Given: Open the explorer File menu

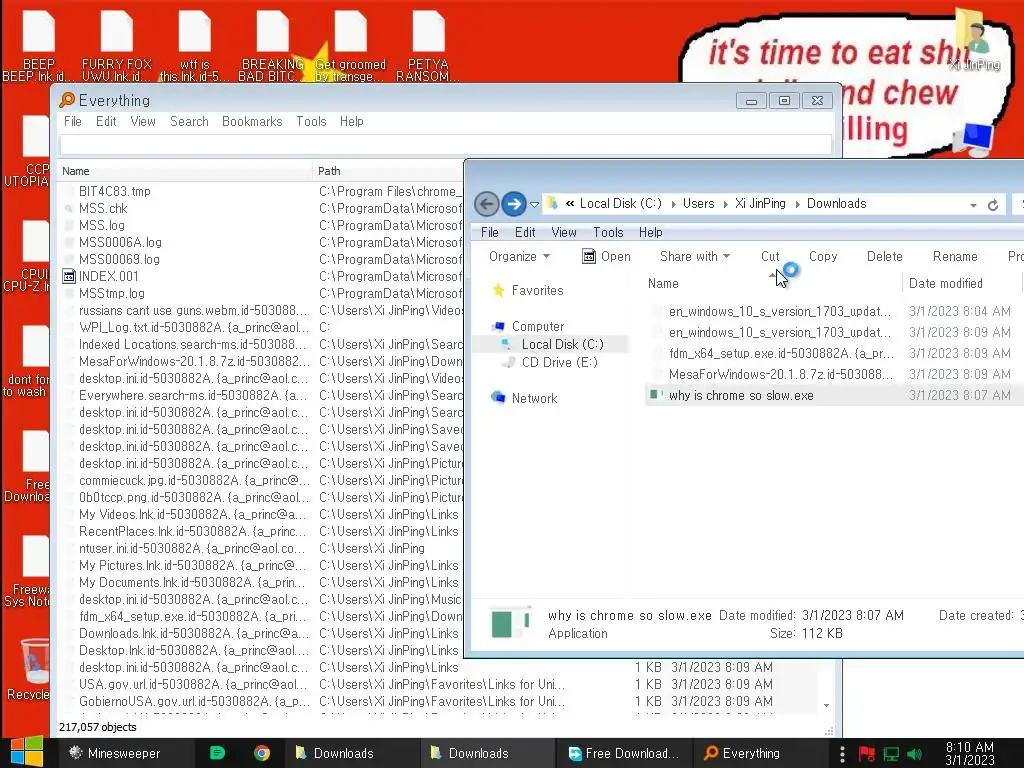Looking at the screenshot, I should point(490,232).
